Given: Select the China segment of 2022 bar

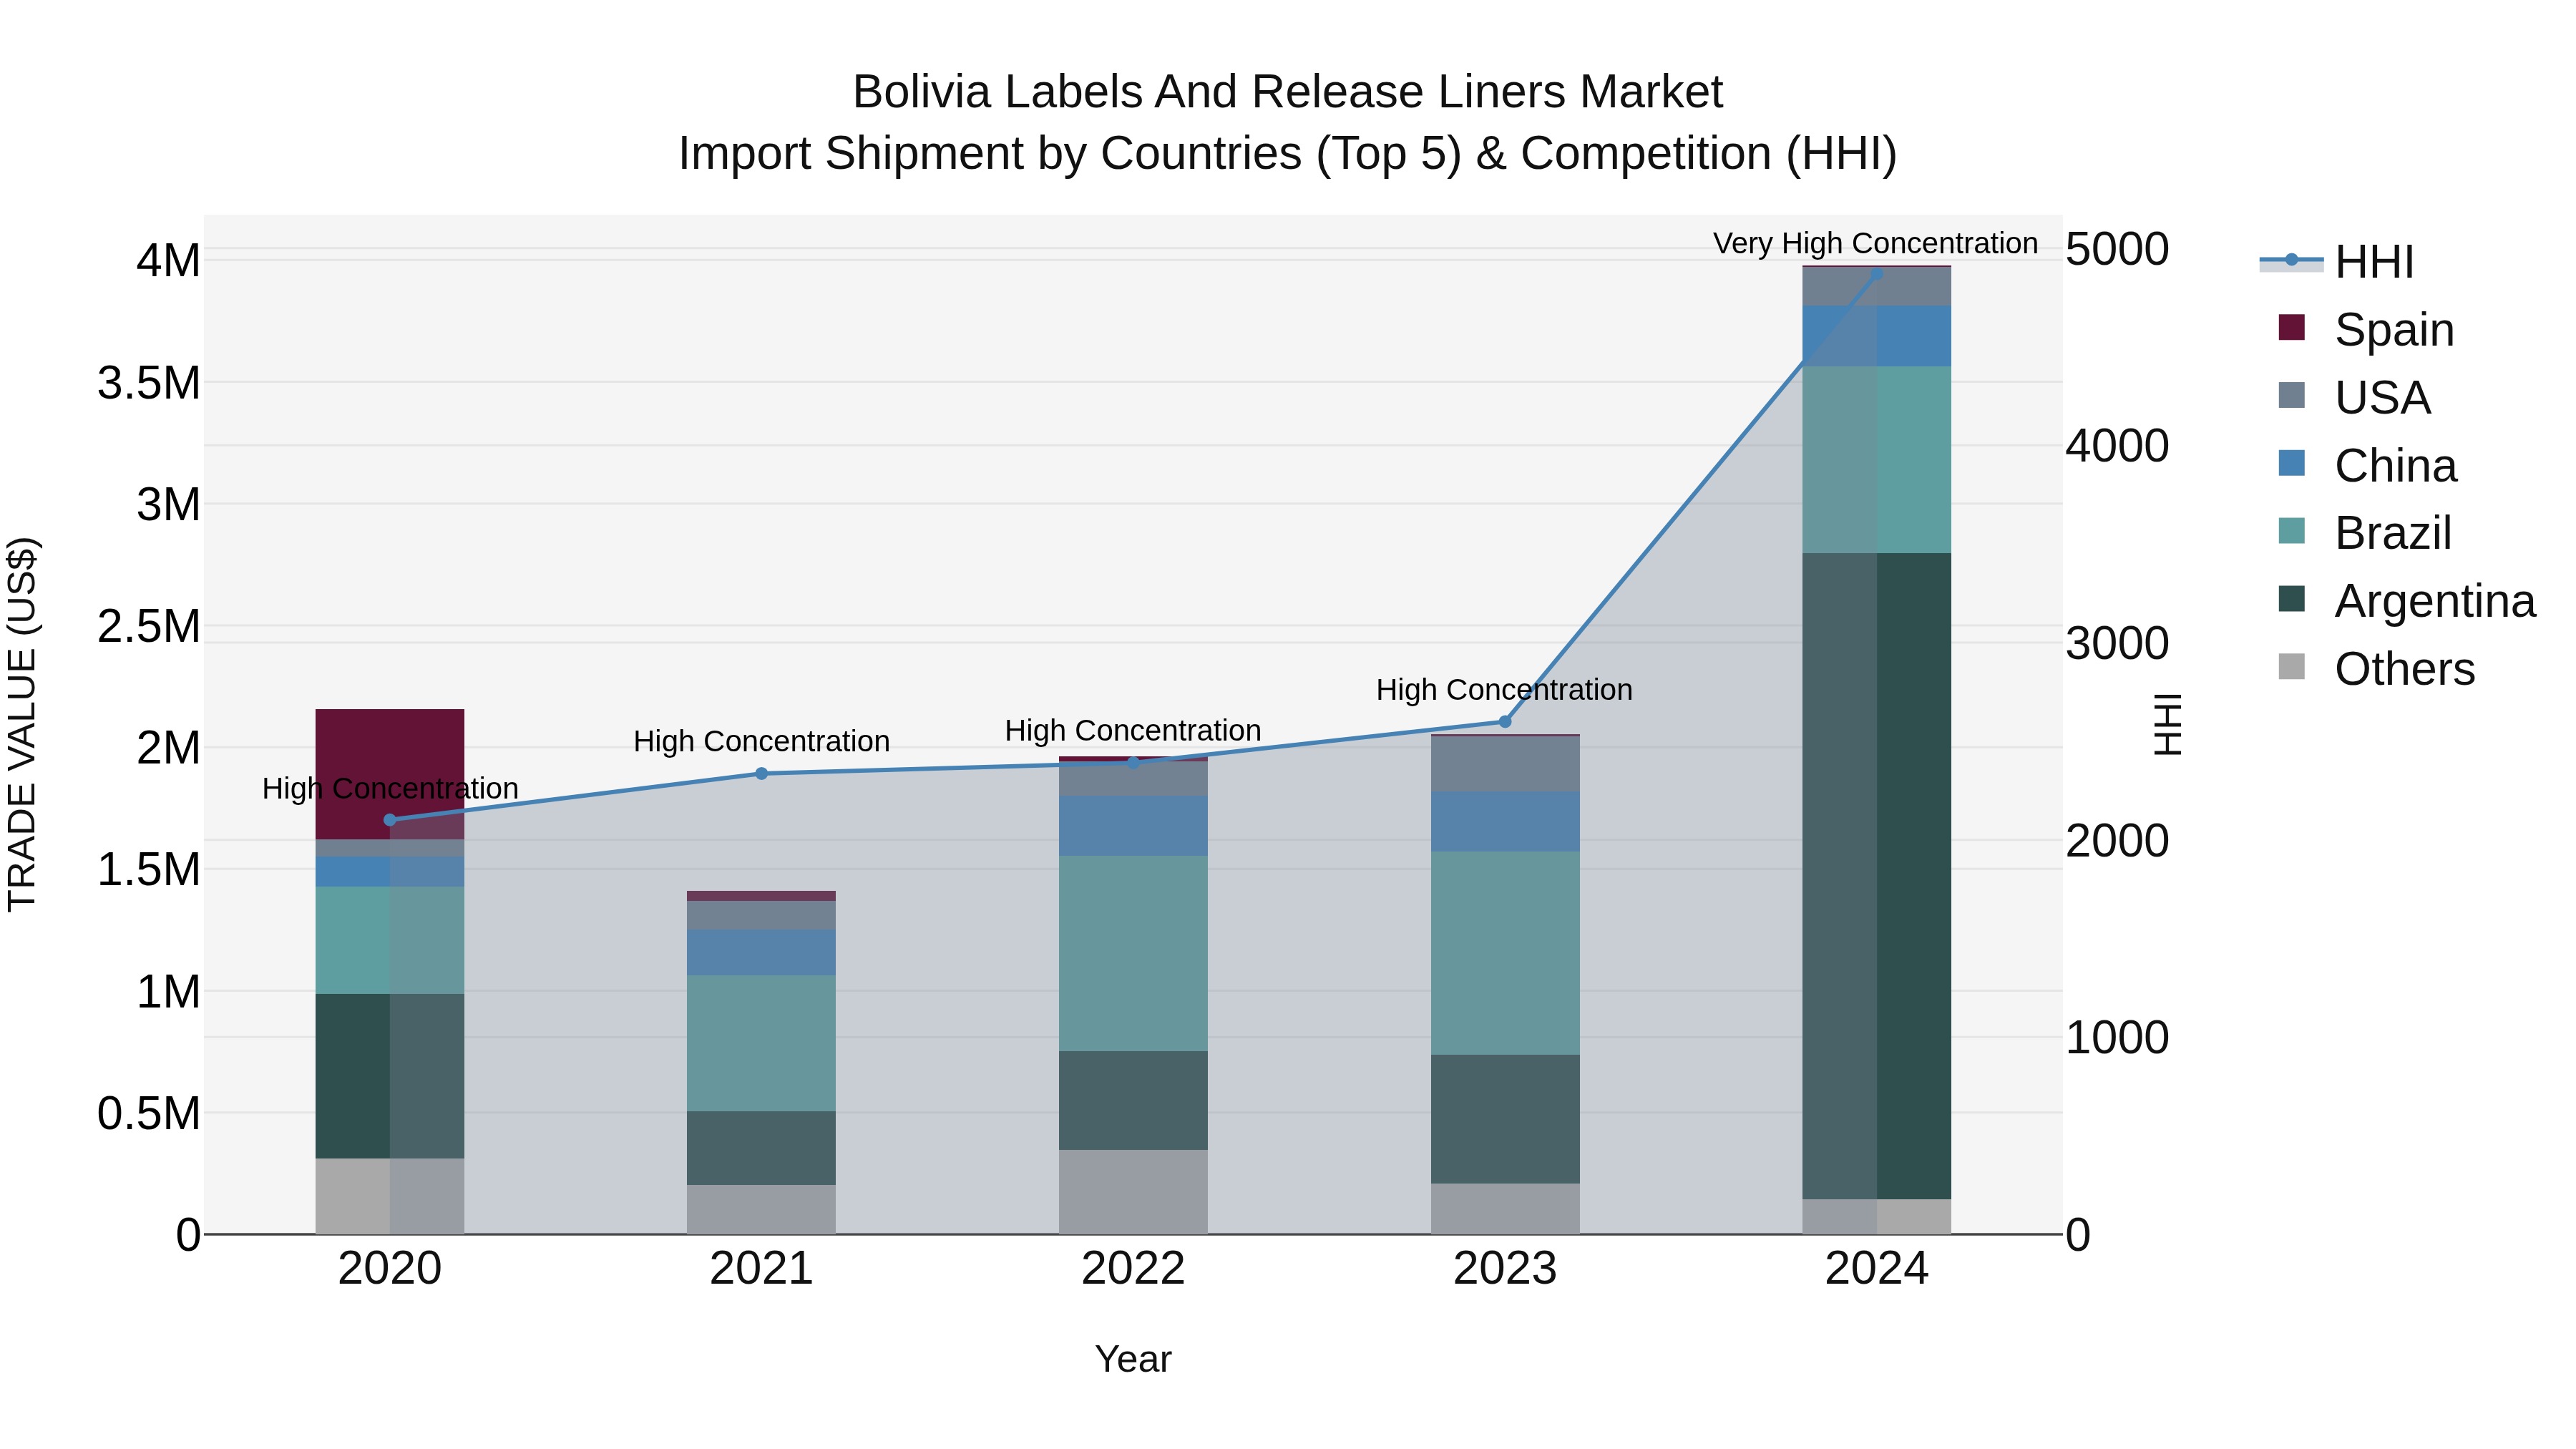Looking at the screenshot, I should [x=1133, y=826].
